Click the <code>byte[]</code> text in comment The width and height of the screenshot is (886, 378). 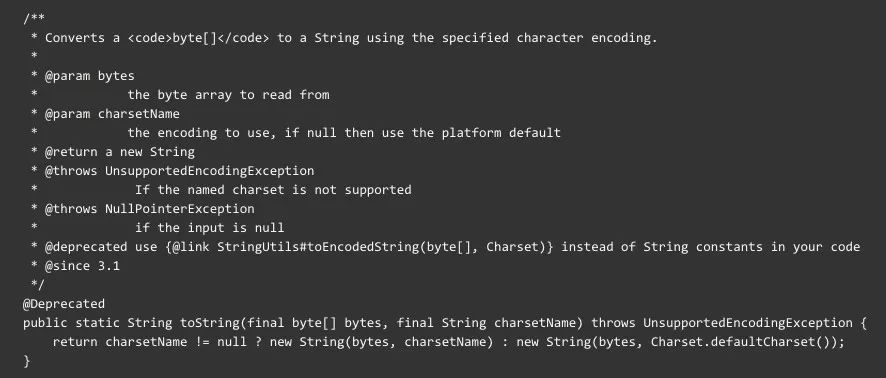coord(198,38)
